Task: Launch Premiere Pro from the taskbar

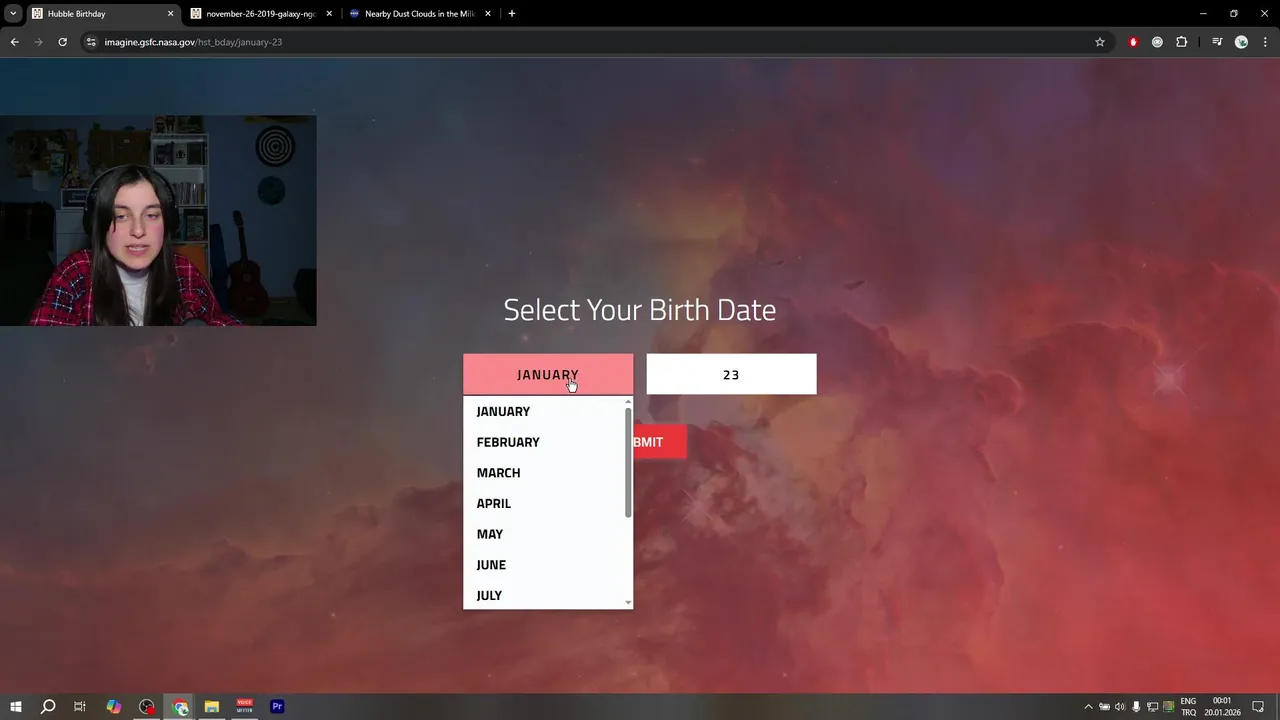Action: [x=277, y=707]
